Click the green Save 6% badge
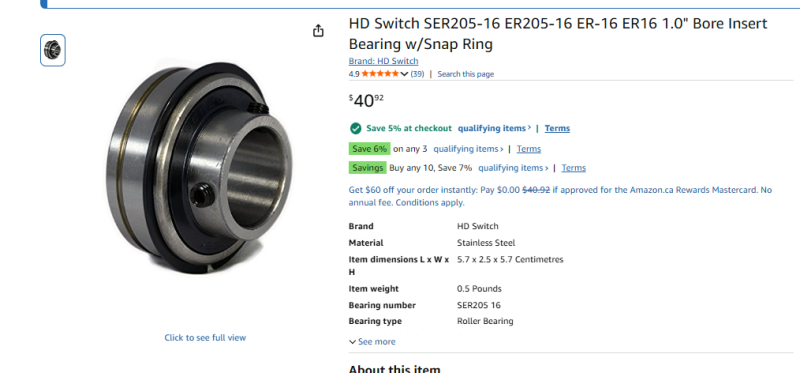 369,149
